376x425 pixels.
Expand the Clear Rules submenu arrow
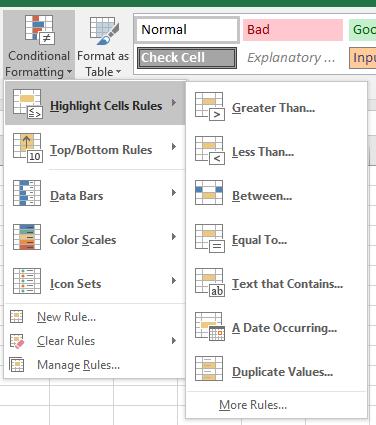174,340
